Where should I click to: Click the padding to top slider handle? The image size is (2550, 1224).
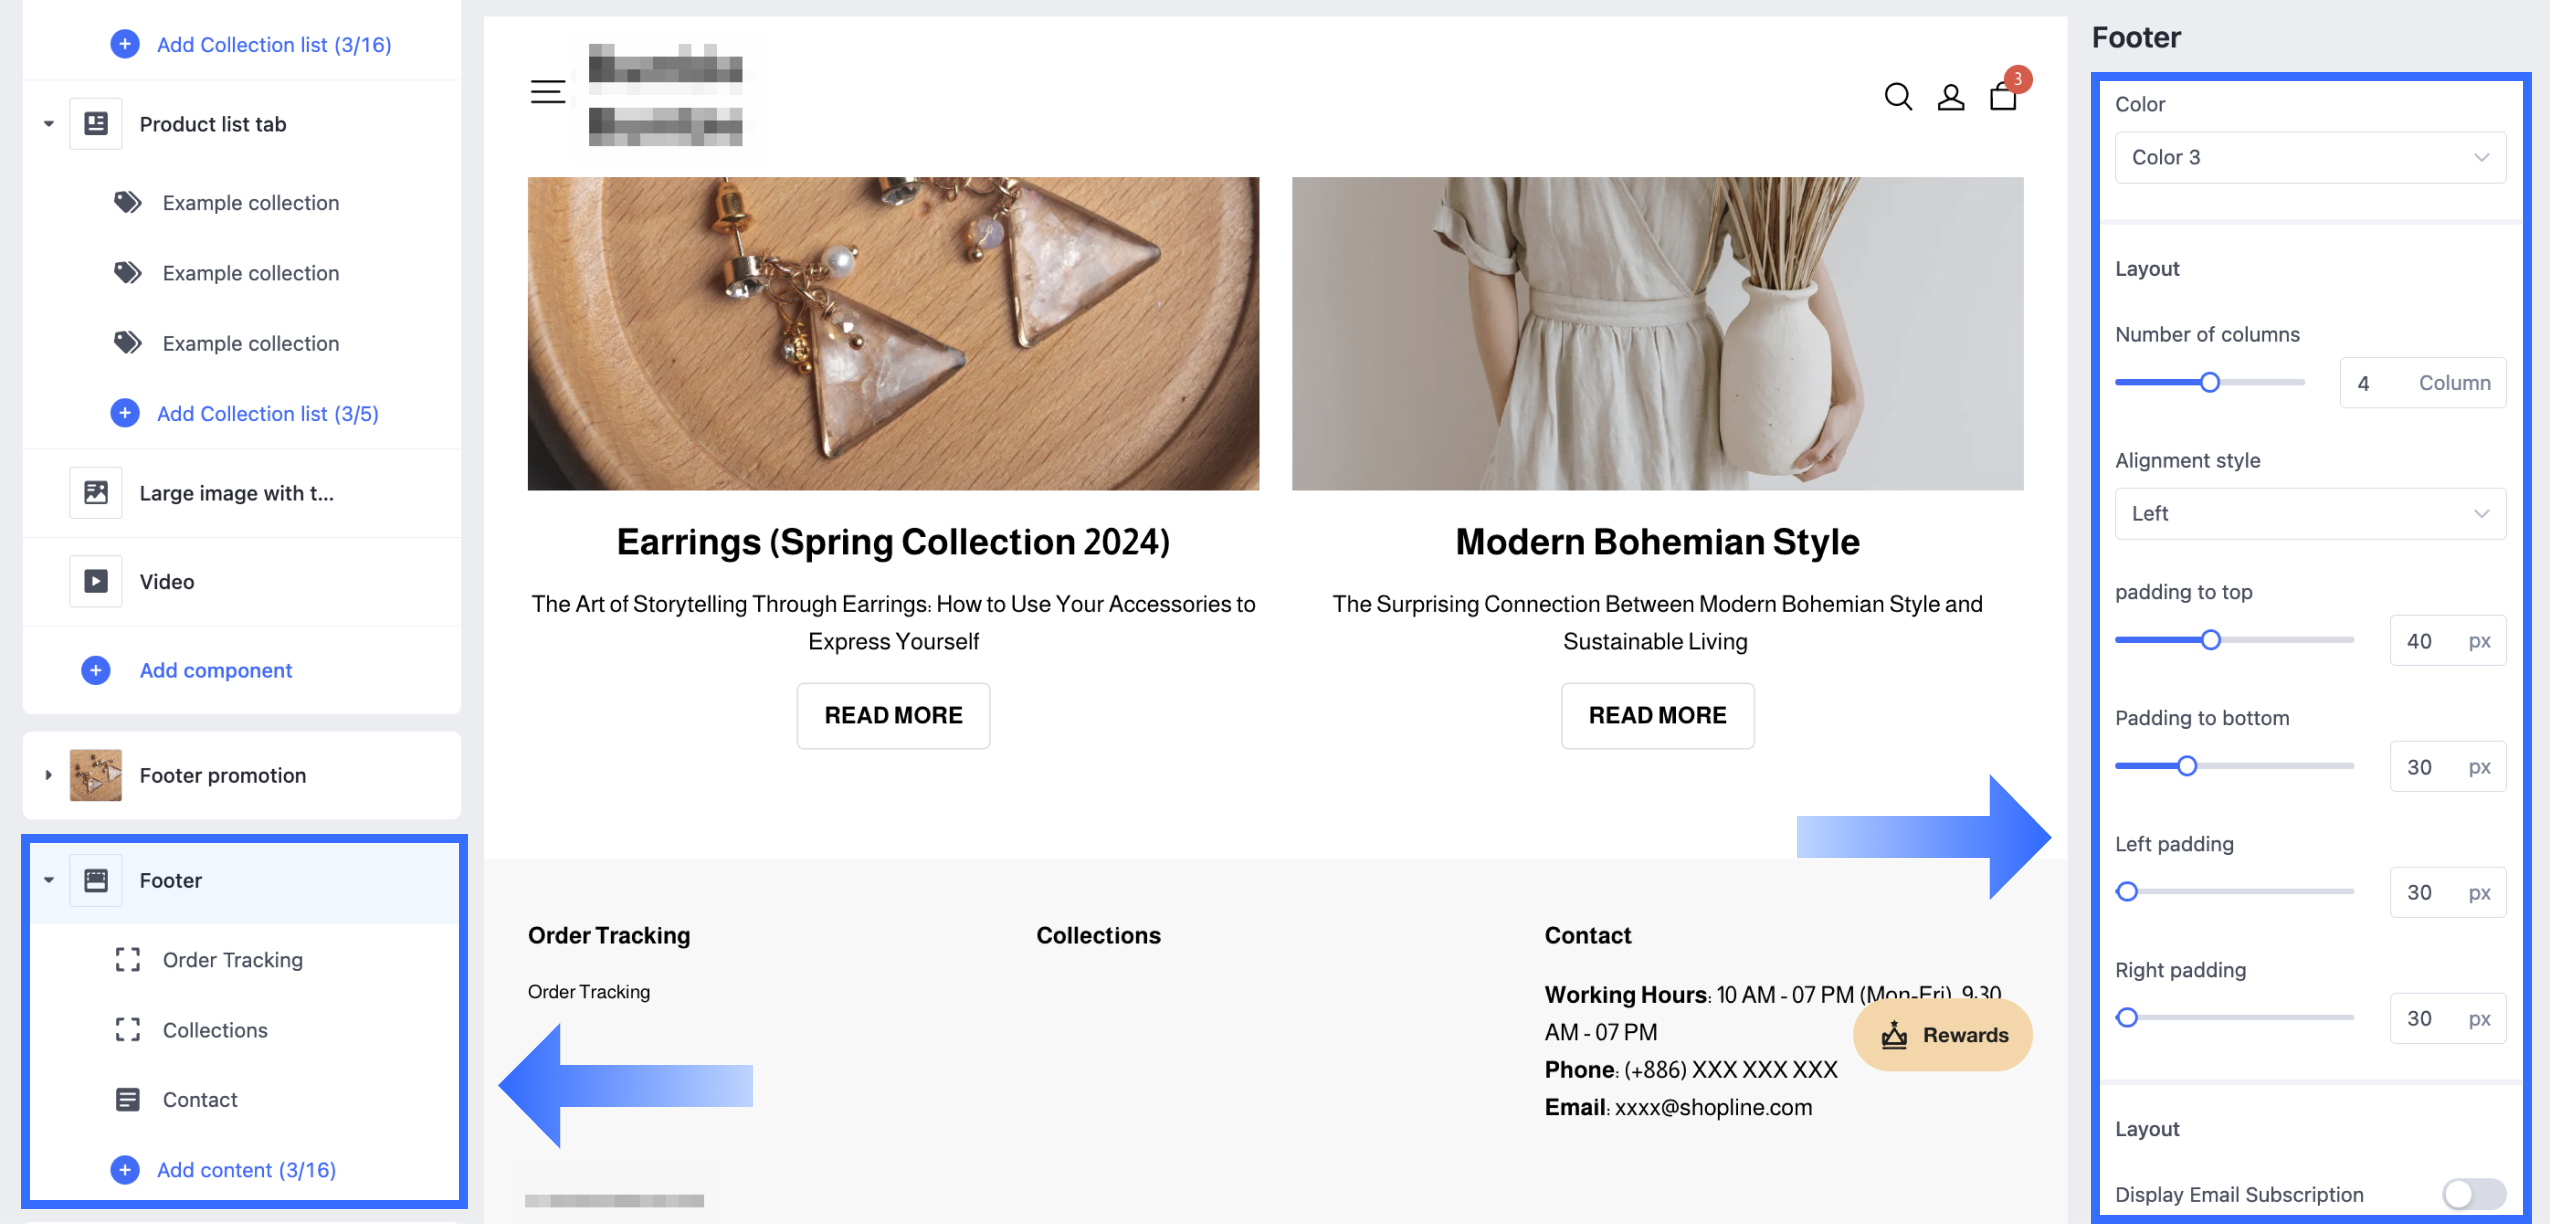[2211, 640]
